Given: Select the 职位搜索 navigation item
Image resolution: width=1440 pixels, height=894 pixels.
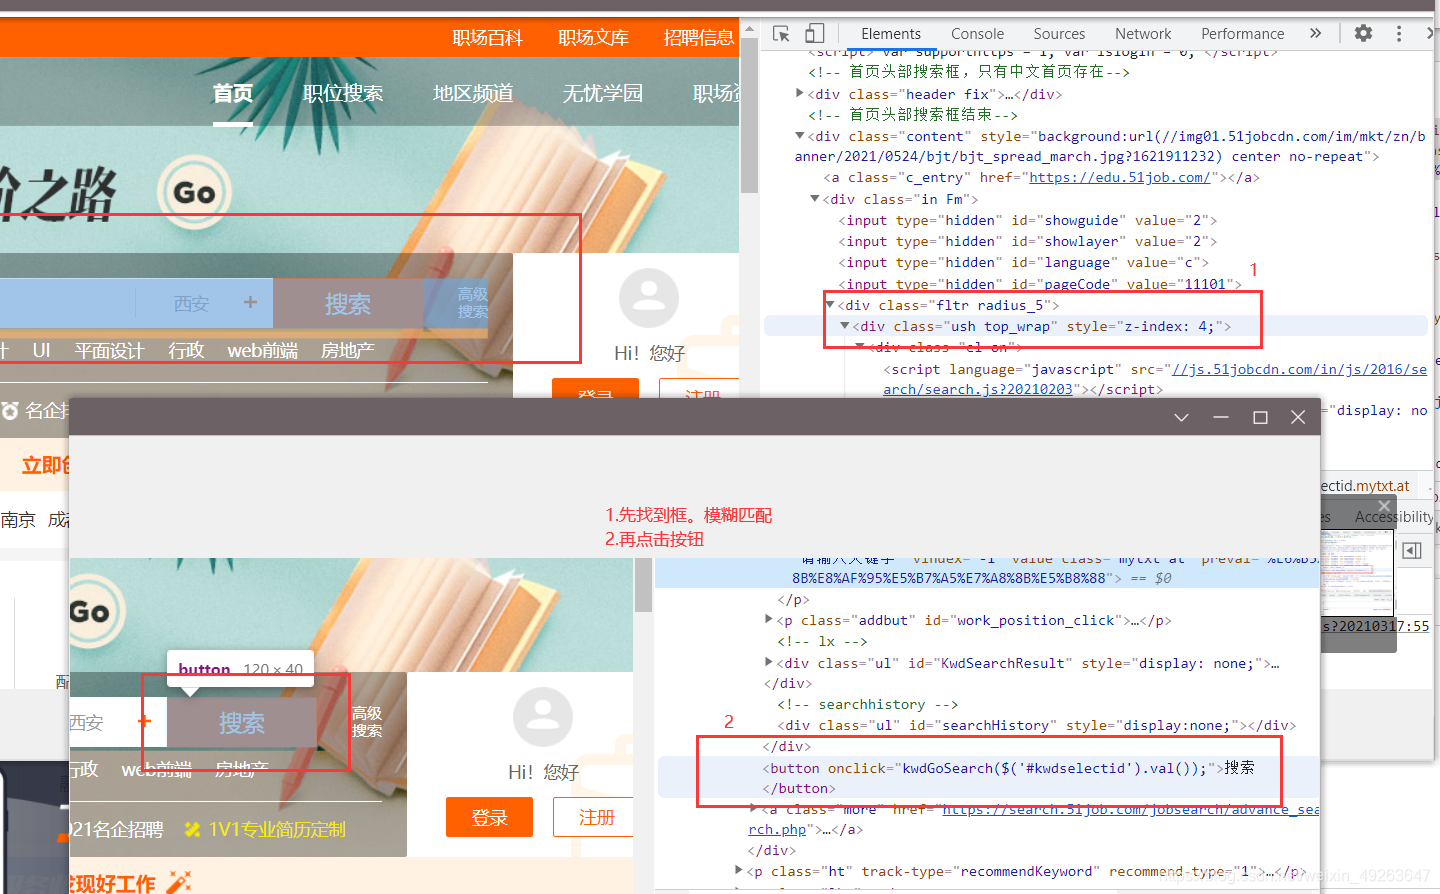Looking at the screenshot, I should pyautogui.click(x=343, y=93).
